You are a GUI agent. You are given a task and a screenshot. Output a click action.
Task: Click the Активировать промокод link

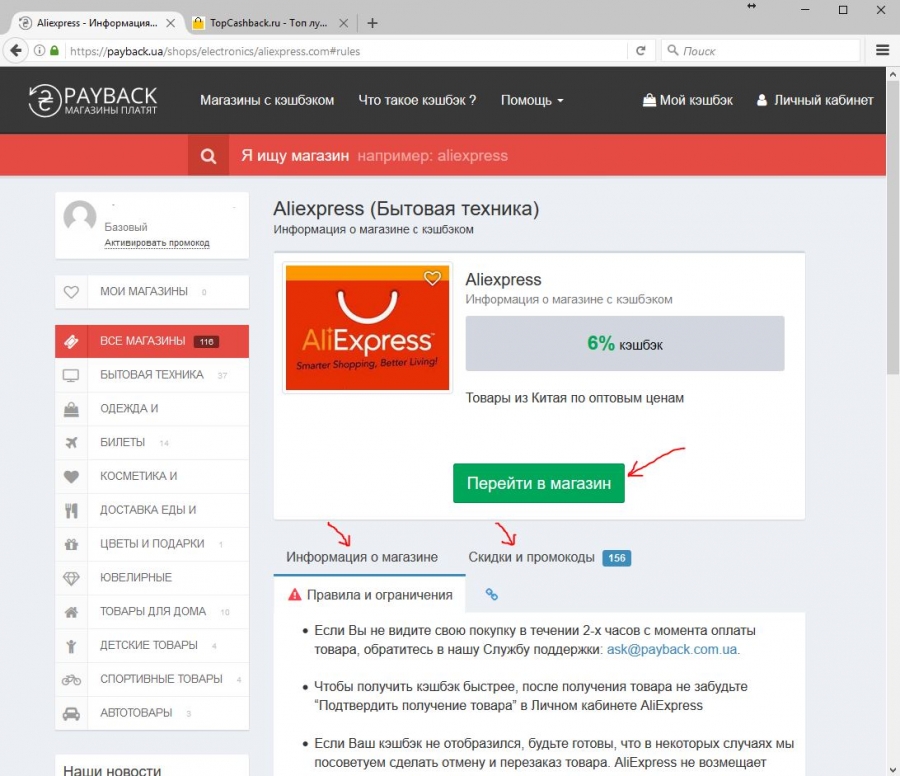(x=157, y=243)
